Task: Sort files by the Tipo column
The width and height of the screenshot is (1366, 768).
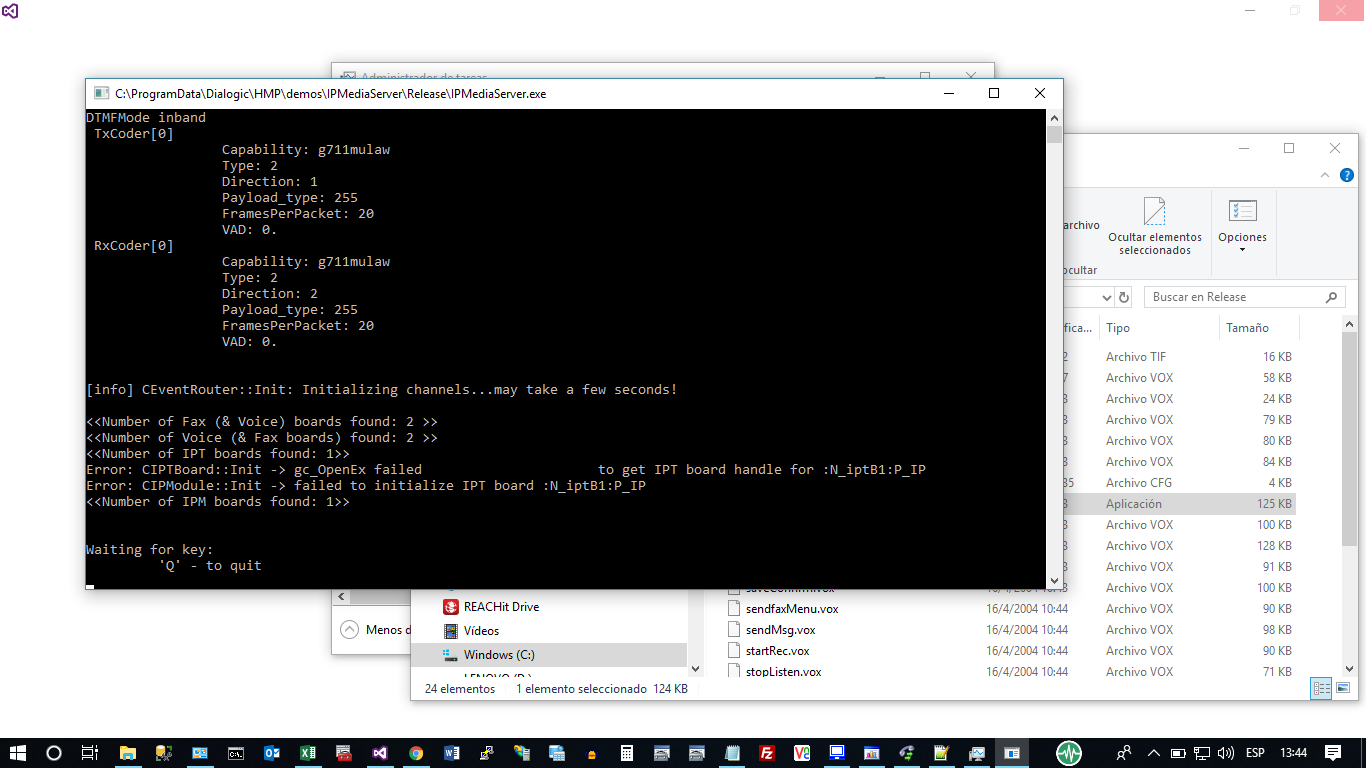Action: point(1117,328)
